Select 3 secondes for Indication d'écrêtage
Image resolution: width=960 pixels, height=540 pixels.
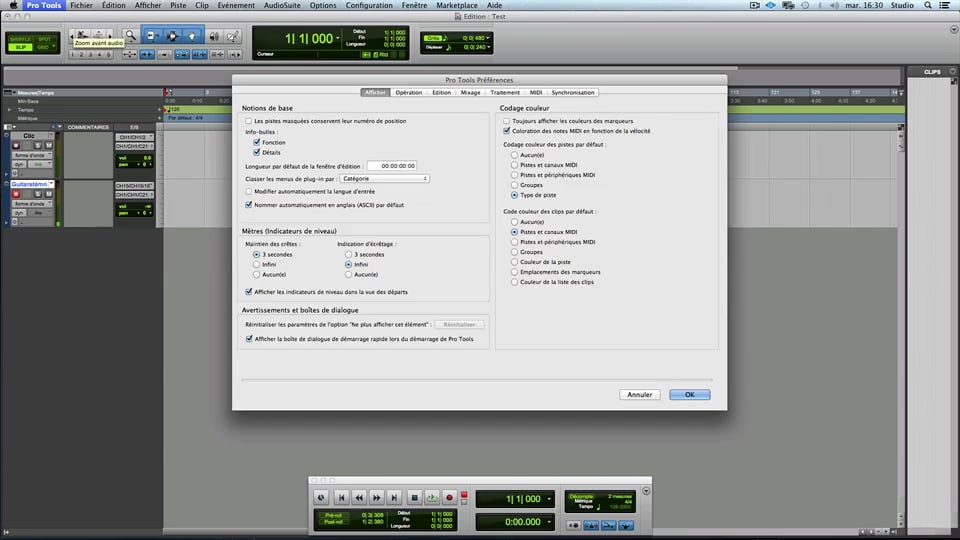pos(348,254)
